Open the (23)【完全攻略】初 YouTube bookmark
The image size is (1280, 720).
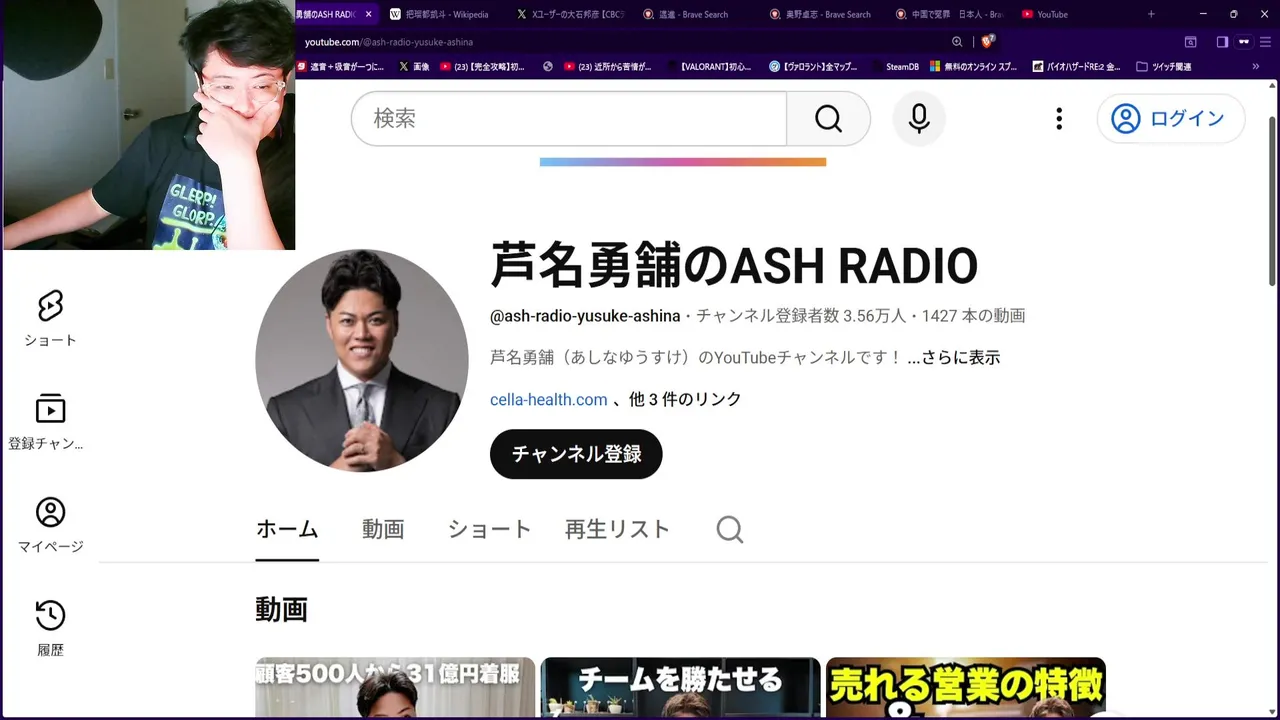click(x=482, y=67)
